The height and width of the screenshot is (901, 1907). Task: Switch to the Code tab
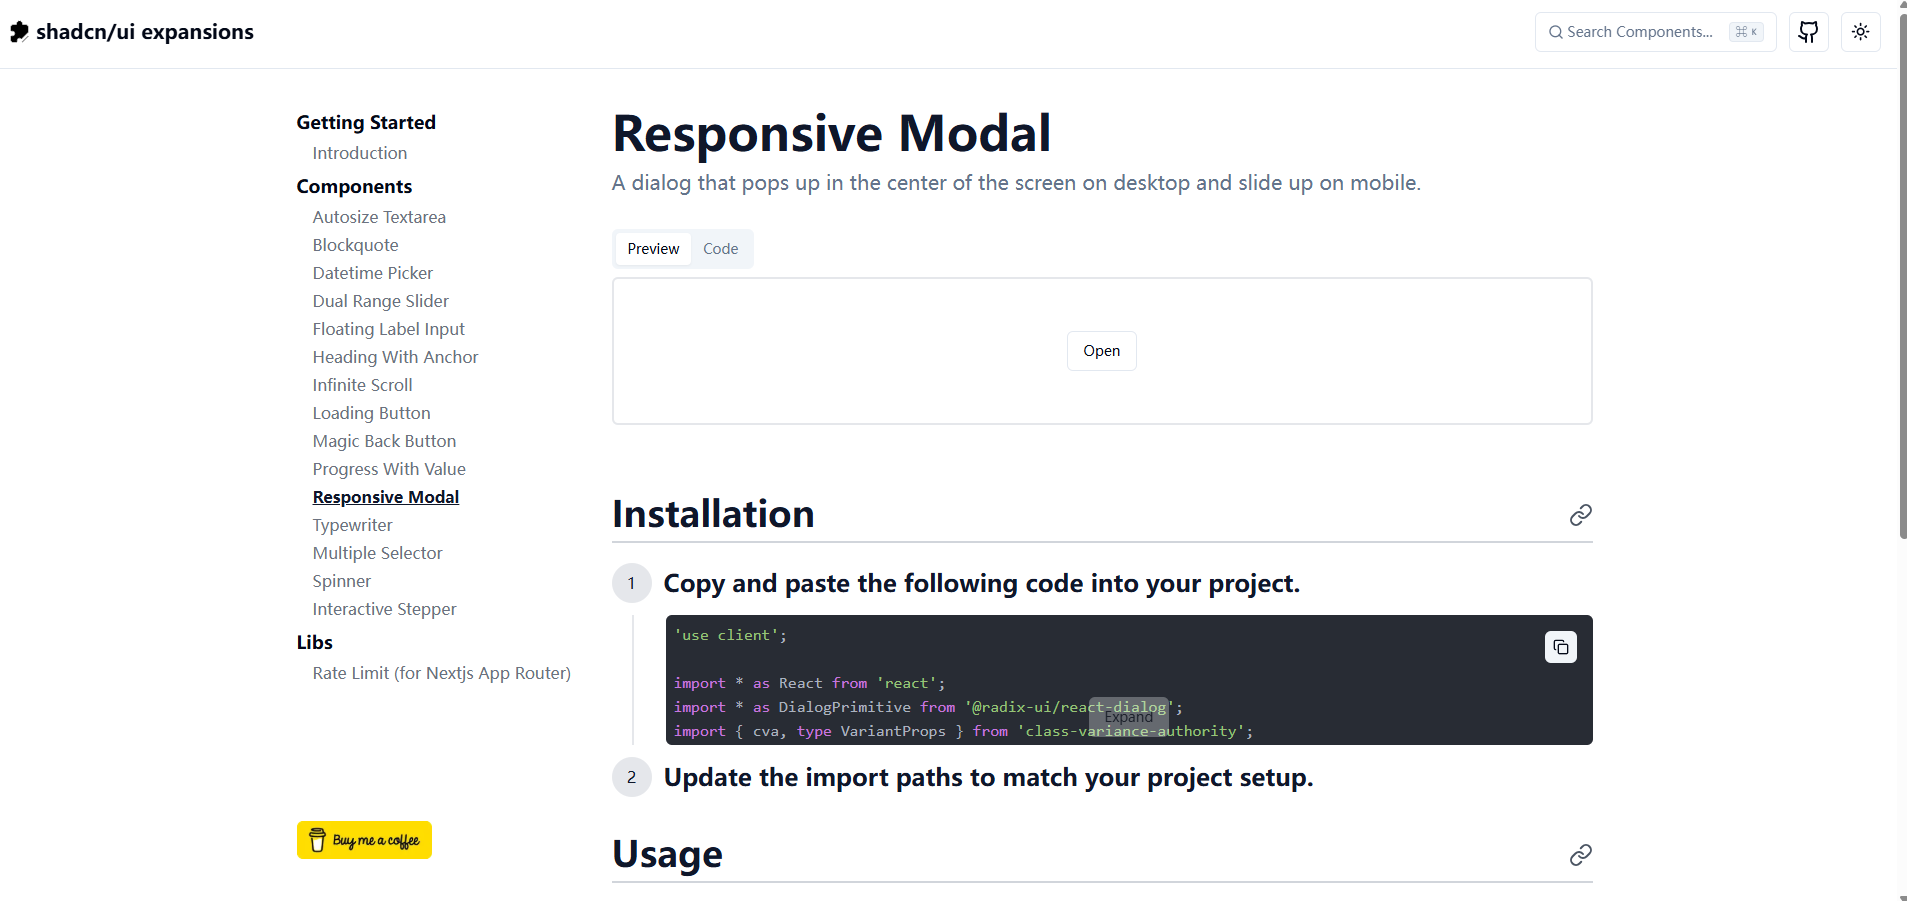(720, 249)
